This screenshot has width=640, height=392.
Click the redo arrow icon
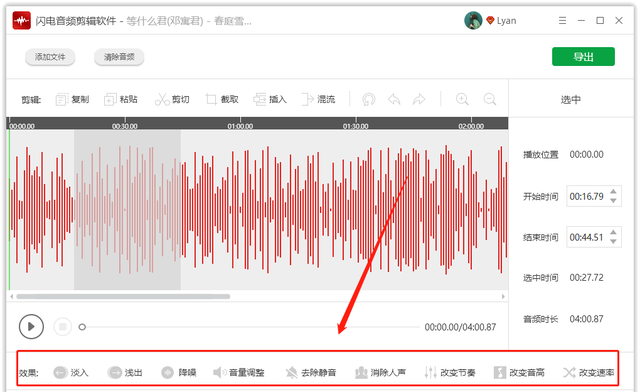coord(419,99)
